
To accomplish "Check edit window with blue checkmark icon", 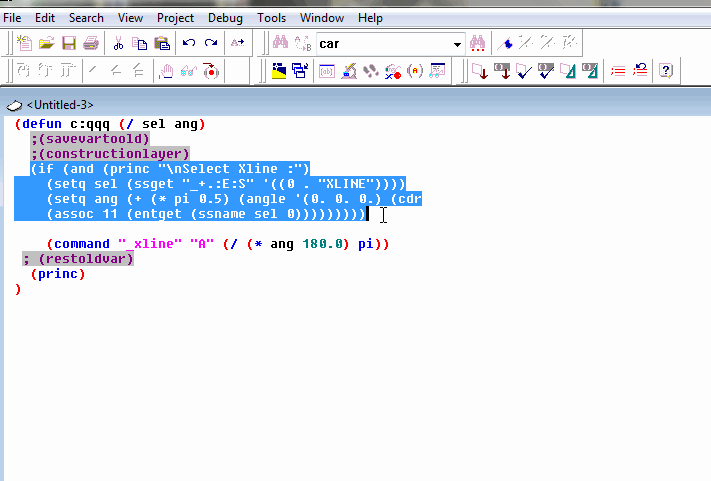I will (x=524, y=71).
